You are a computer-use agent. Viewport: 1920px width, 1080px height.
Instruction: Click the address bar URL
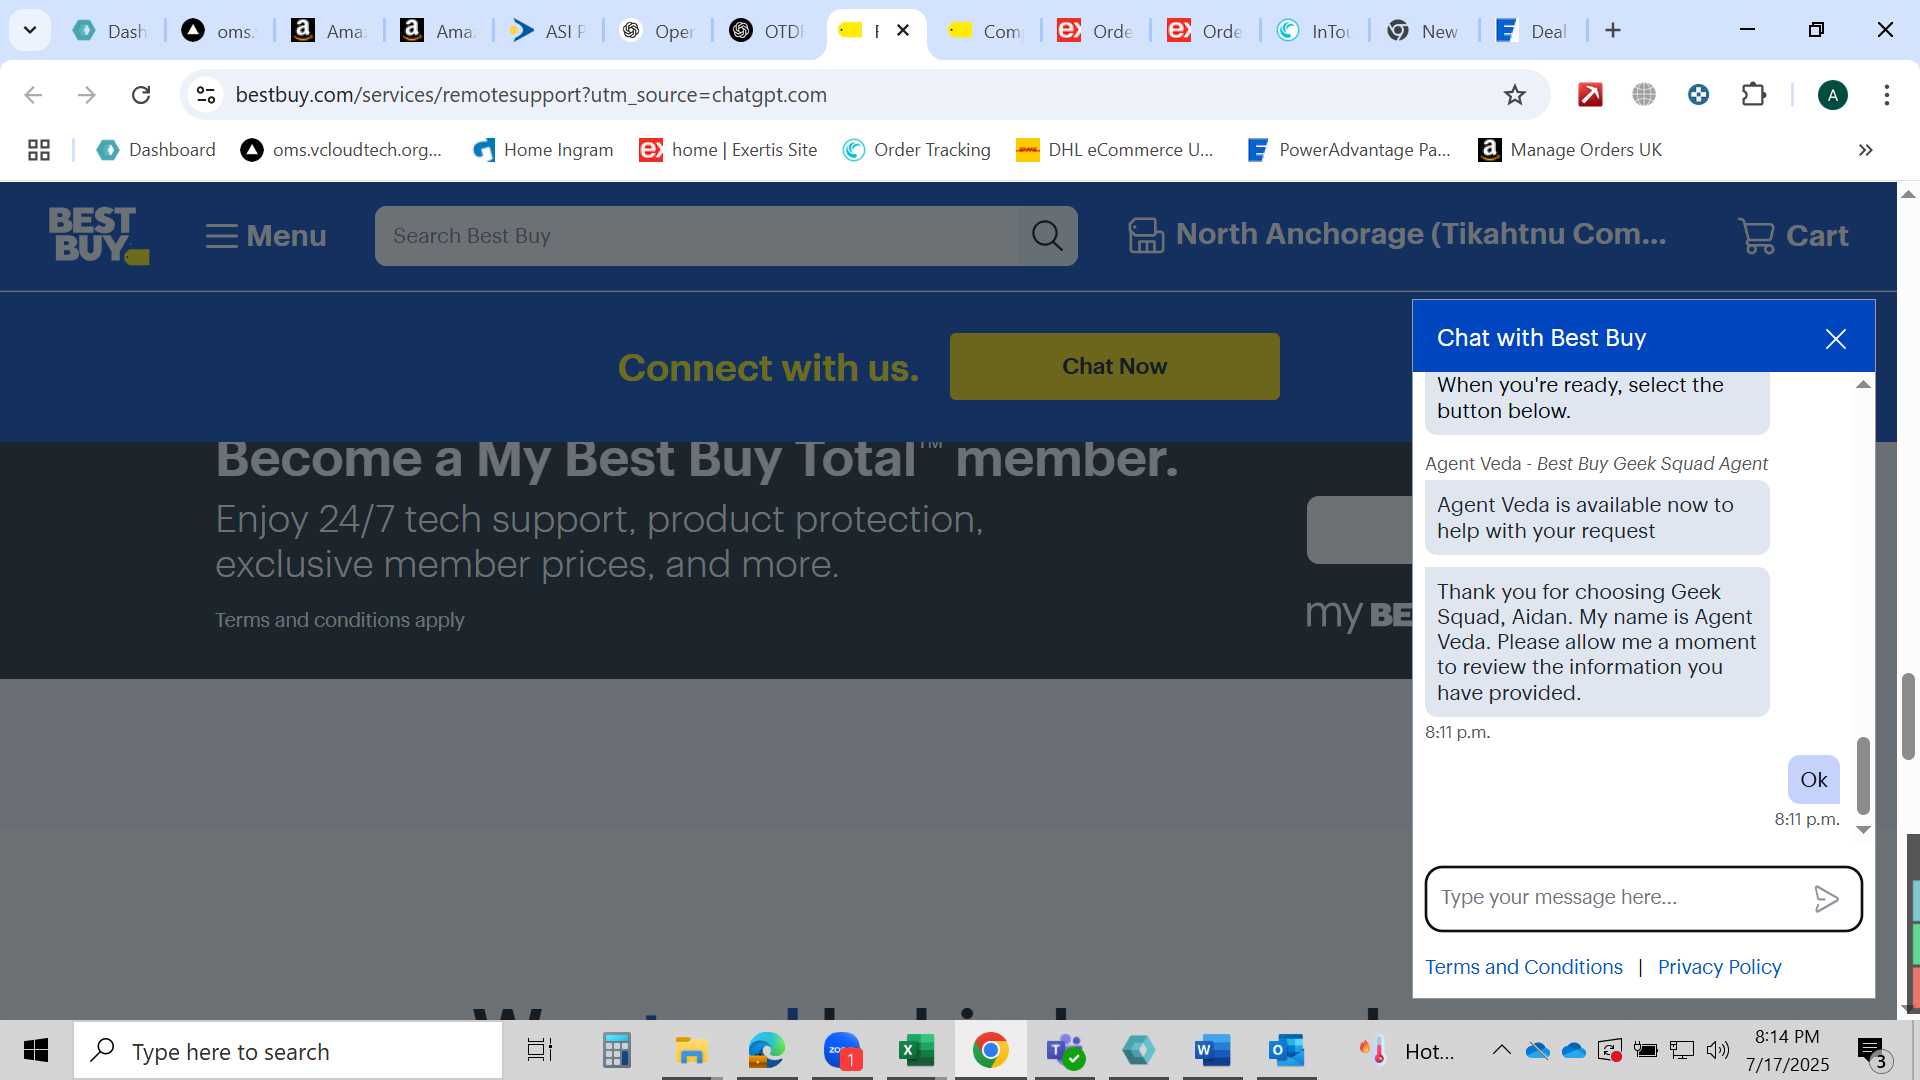[531, 95]
